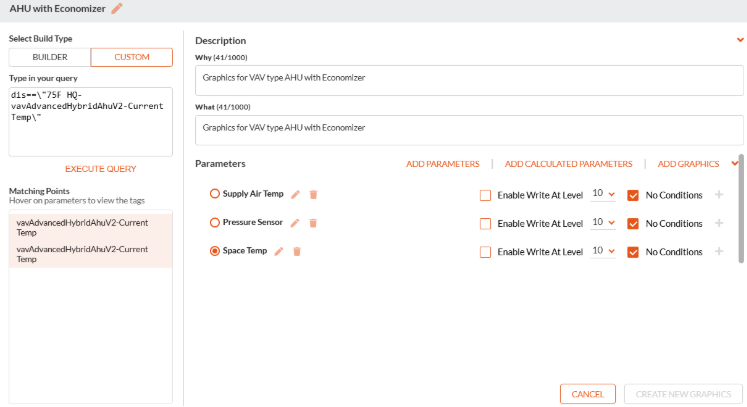Uncheck No Conditions for Pressure Sensor
747x407 pixels.
click(633, 224)
